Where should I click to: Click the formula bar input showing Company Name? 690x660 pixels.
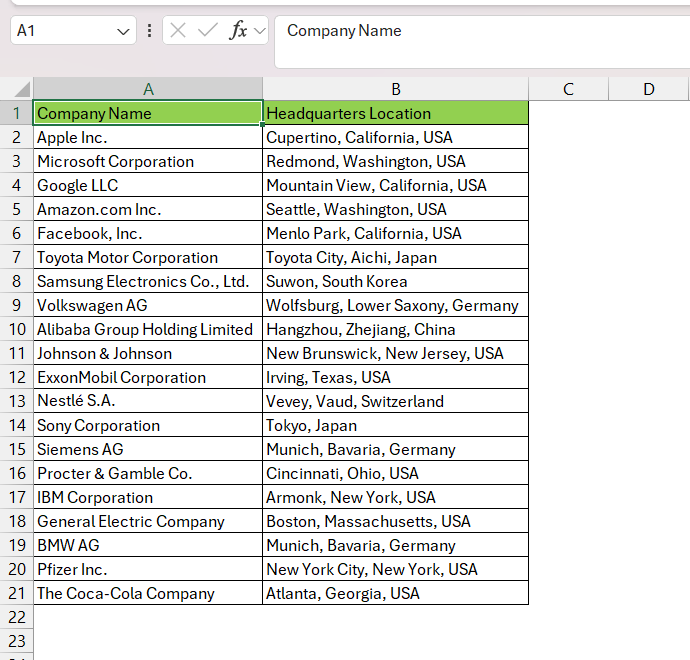482,42
